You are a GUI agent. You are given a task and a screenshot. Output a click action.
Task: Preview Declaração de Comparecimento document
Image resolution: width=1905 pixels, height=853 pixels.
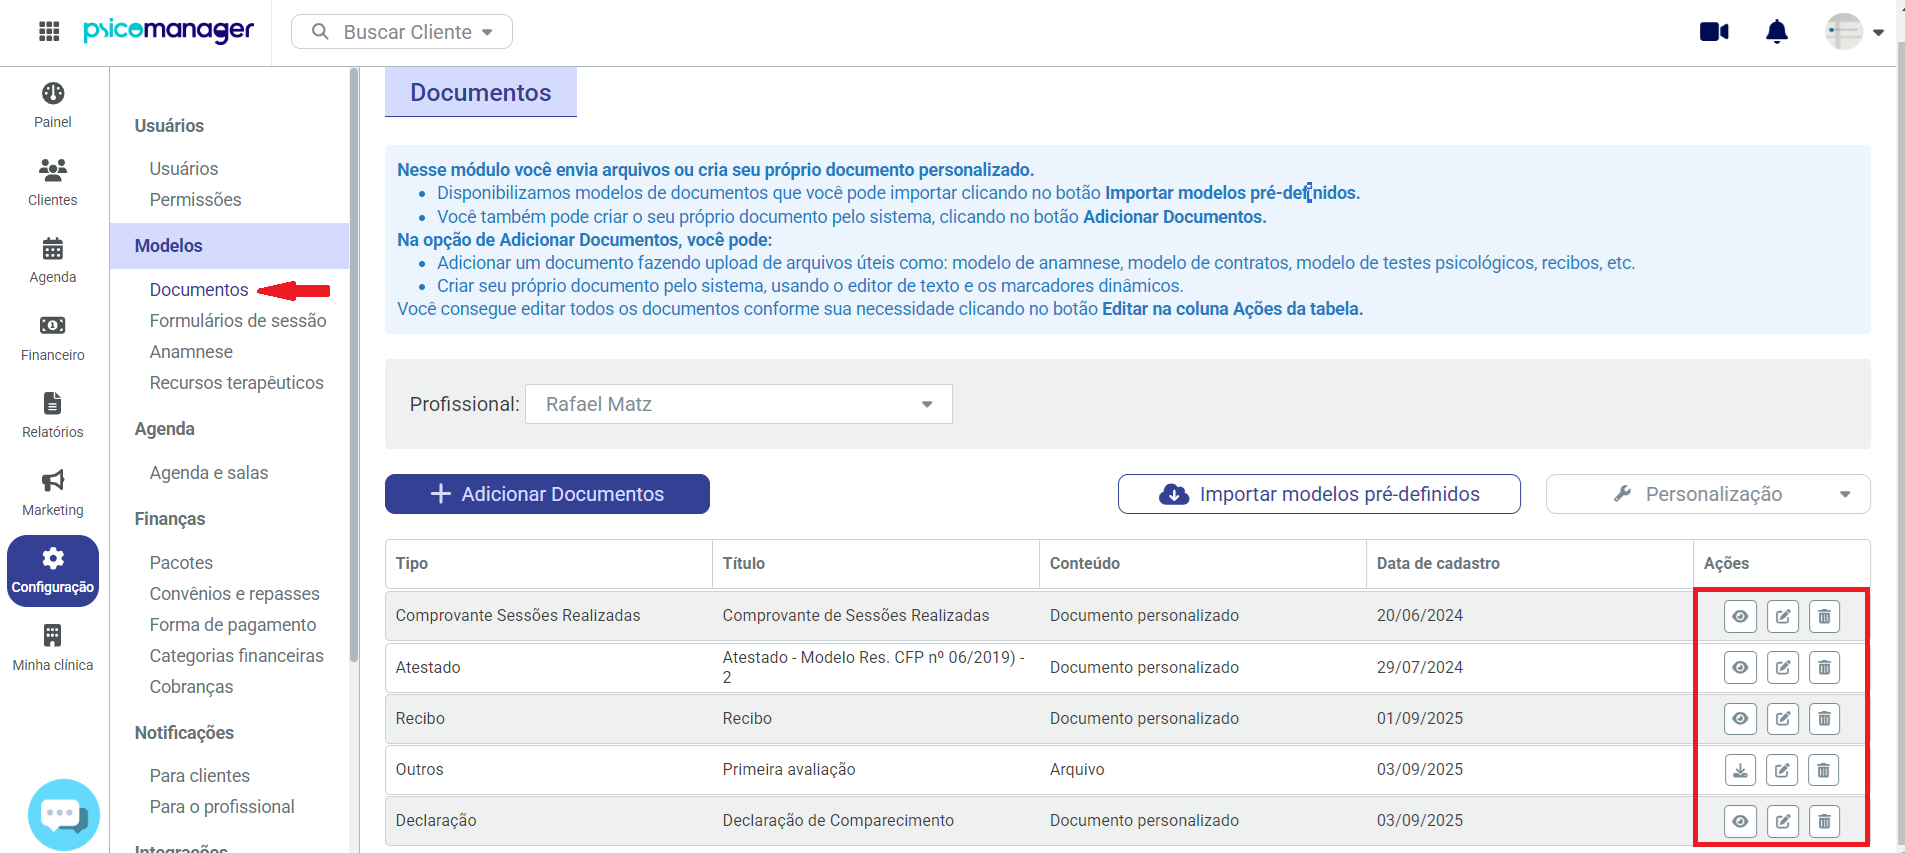(x=1740, y=821)
